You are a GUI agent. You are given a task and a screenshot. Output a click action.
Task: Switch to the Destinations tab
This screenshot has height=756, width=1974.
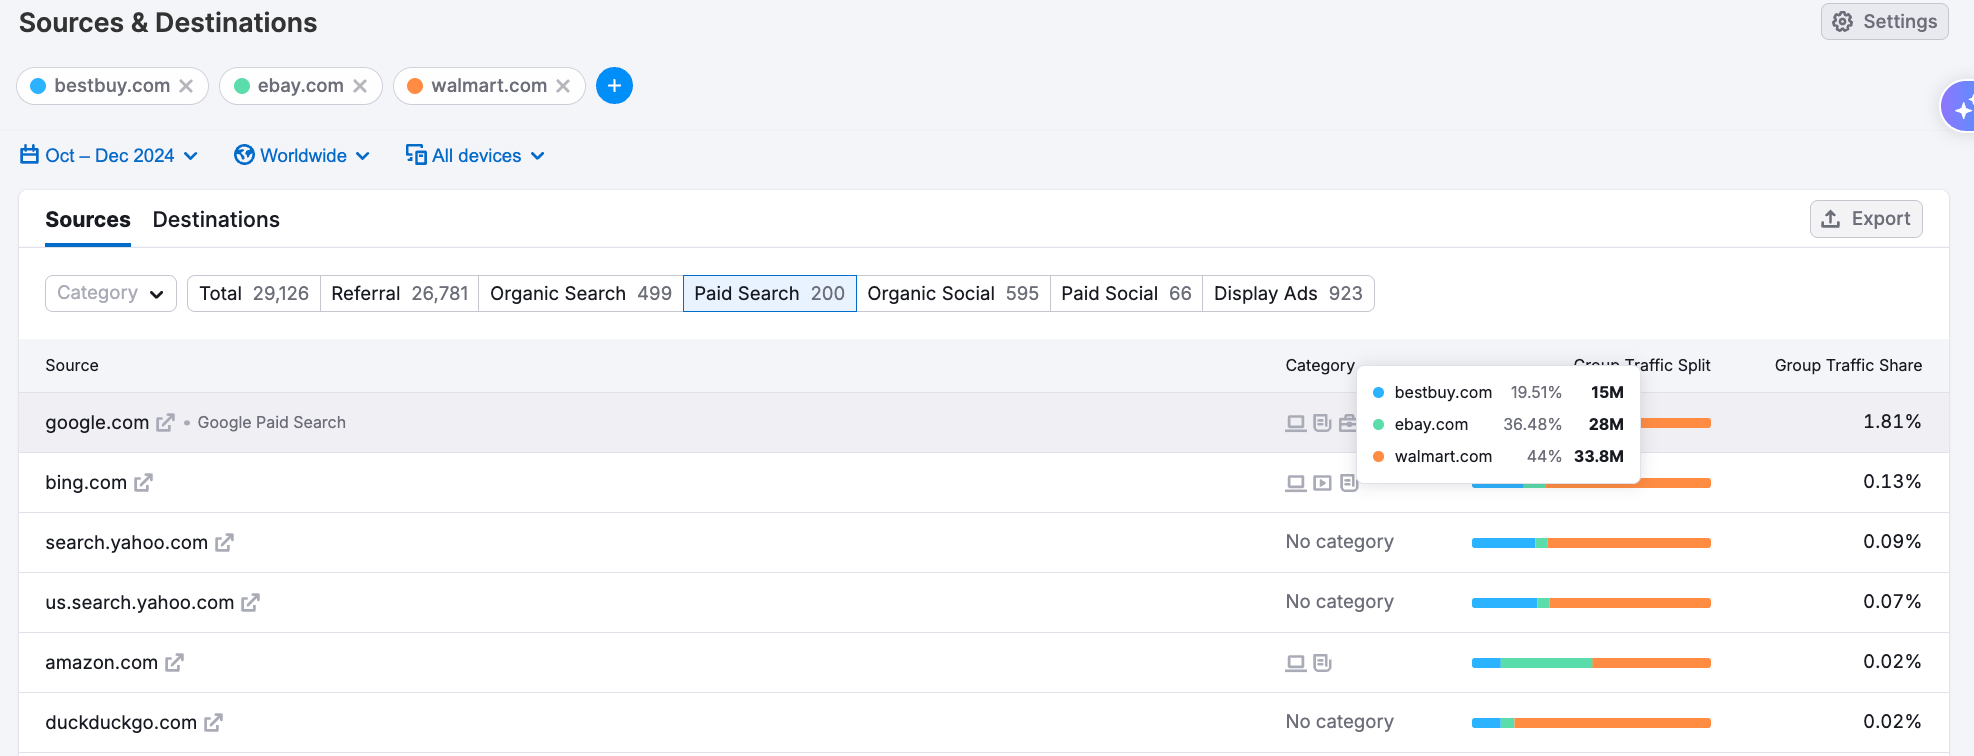216,220
